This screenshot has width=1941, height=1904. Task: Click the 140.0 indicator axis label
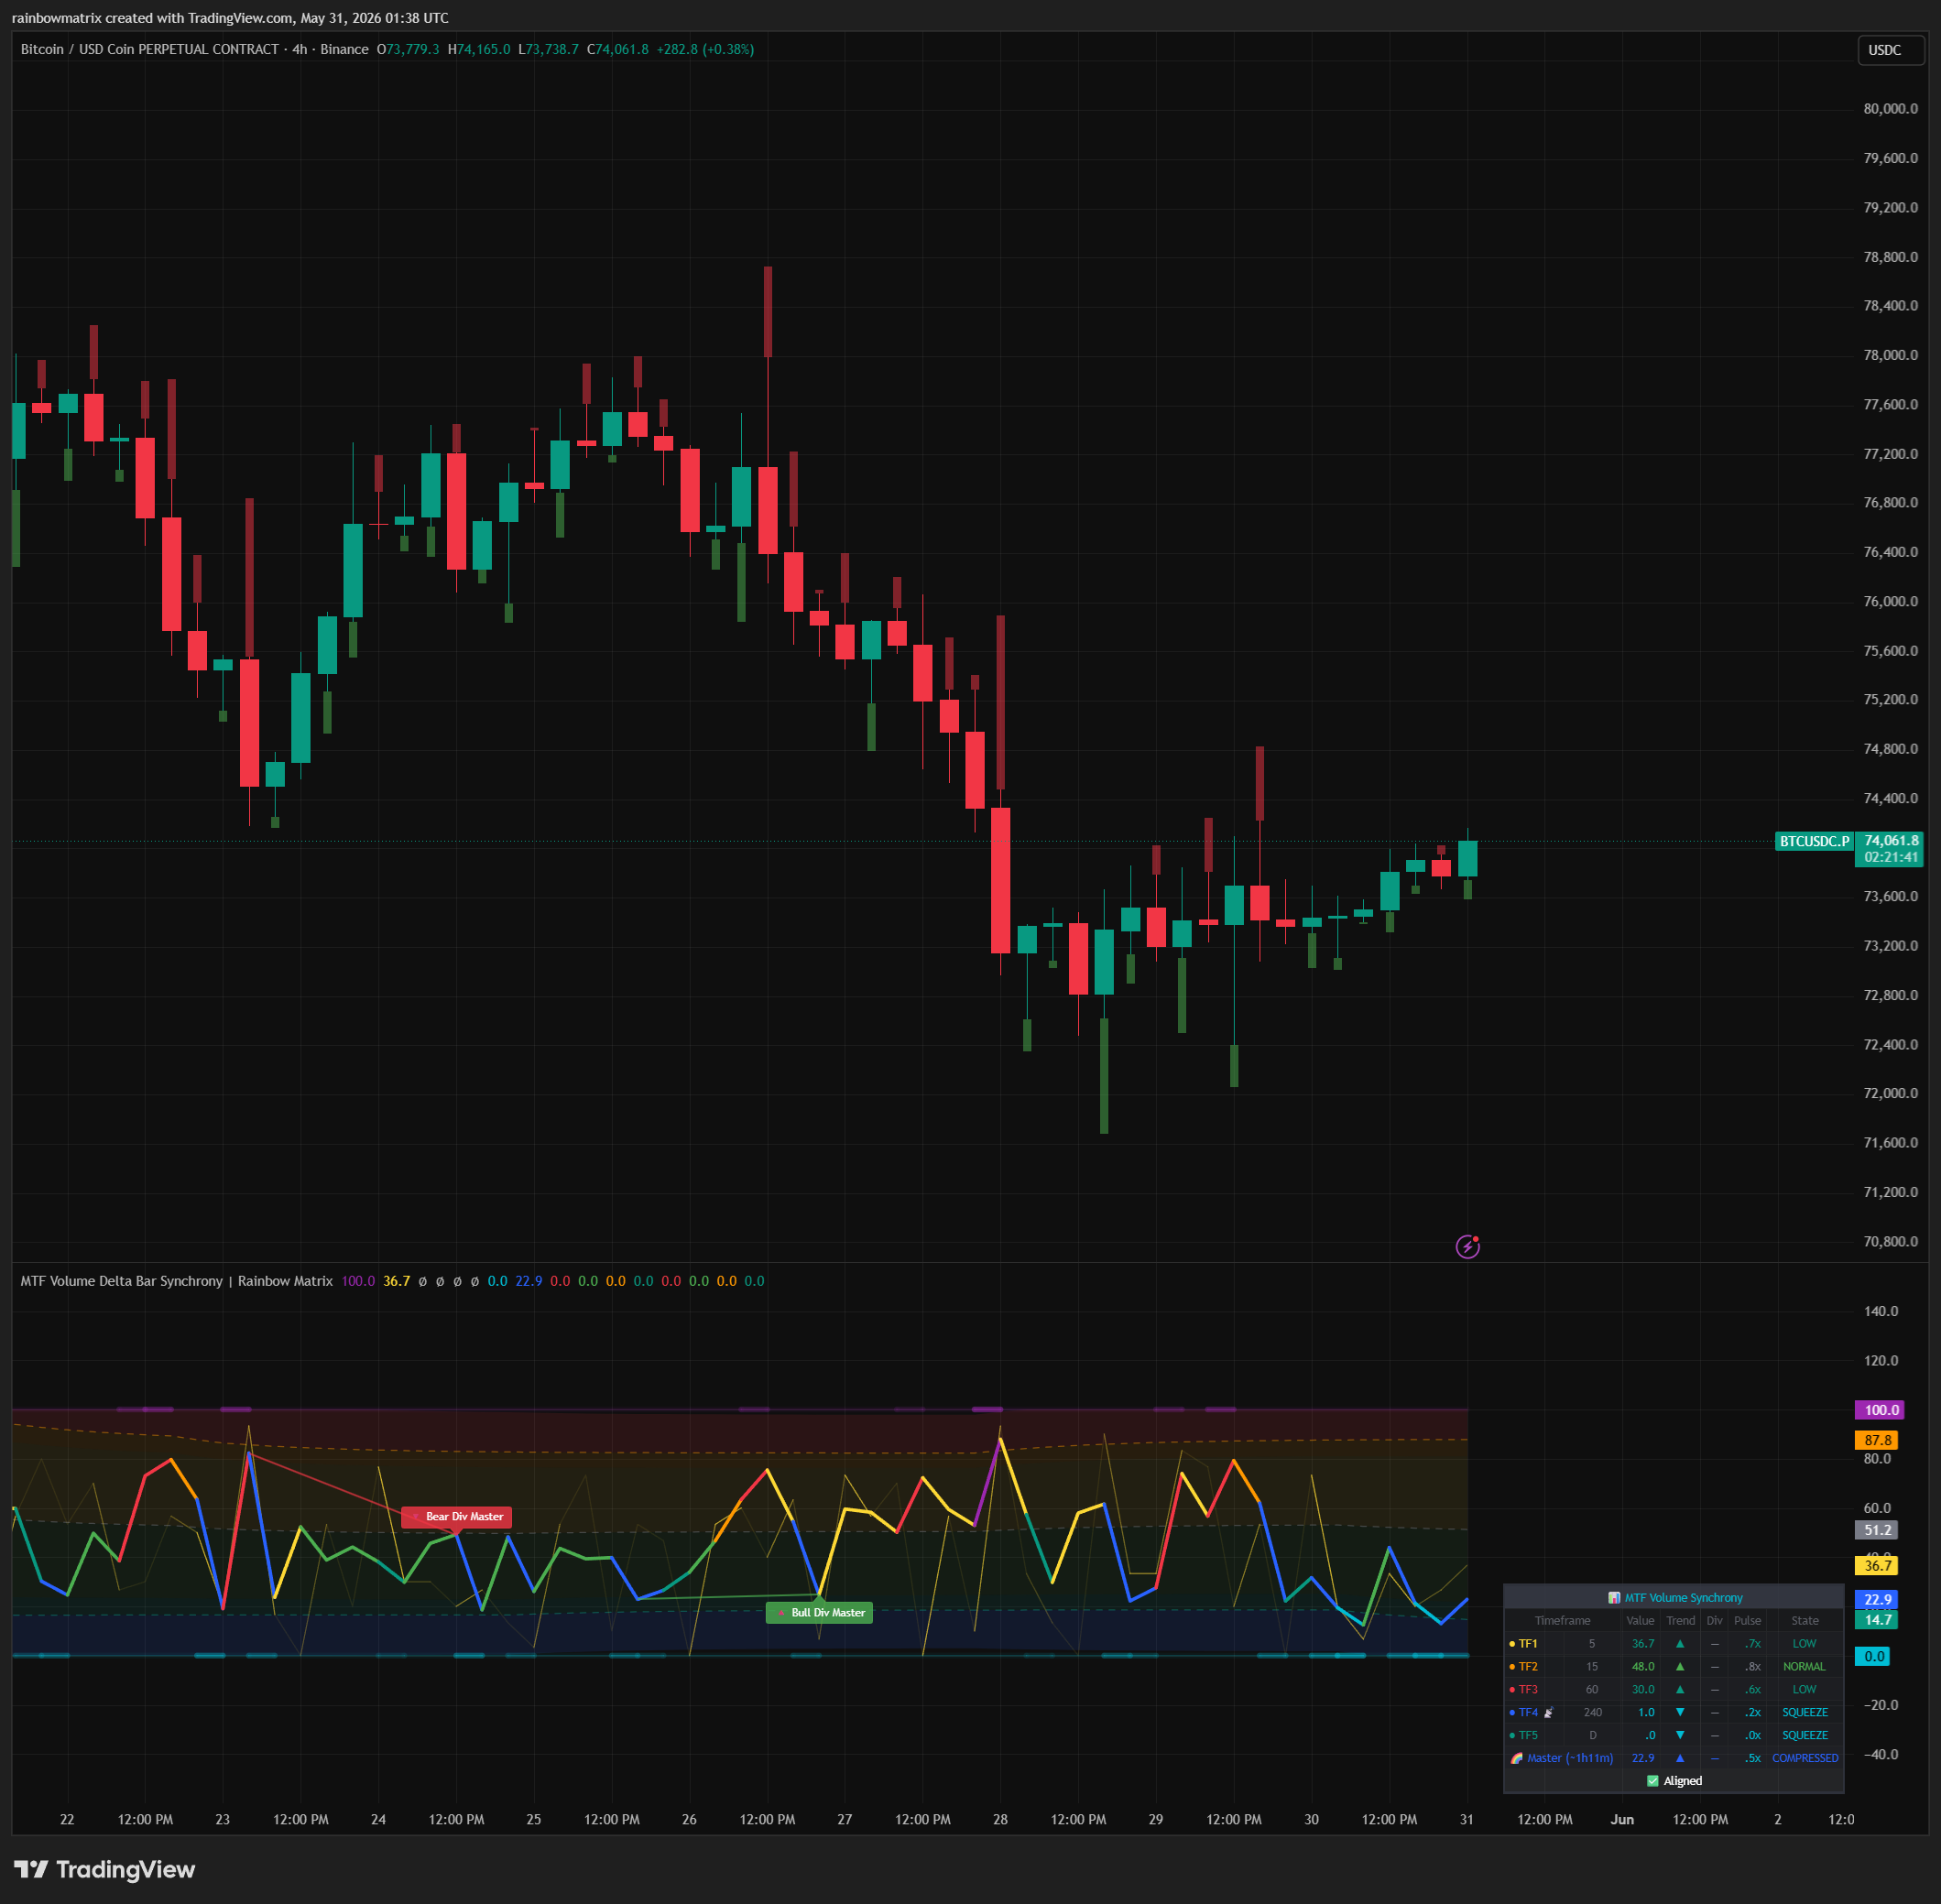1881,1311
